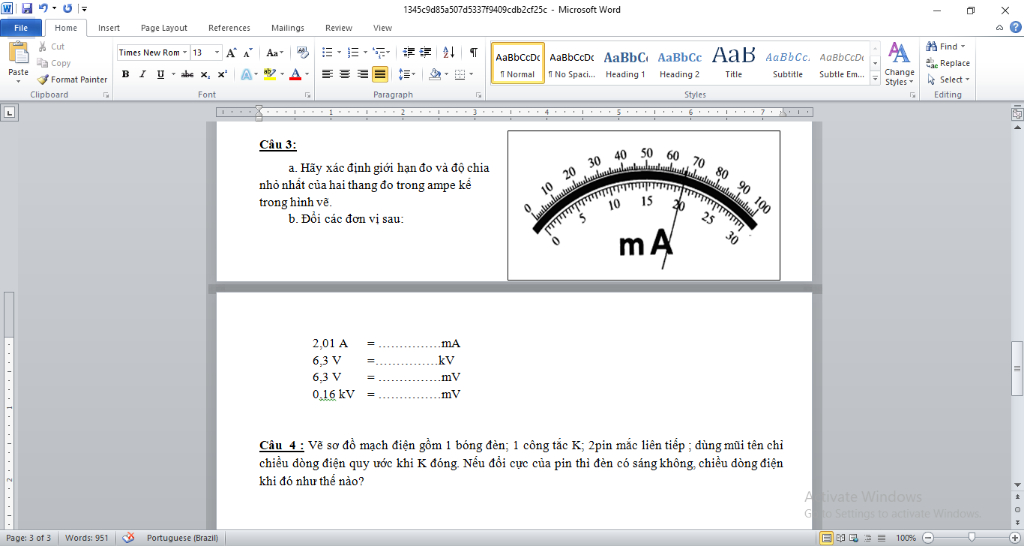
Task: Click the Redo icon in title bar
Action: [67, 9]
